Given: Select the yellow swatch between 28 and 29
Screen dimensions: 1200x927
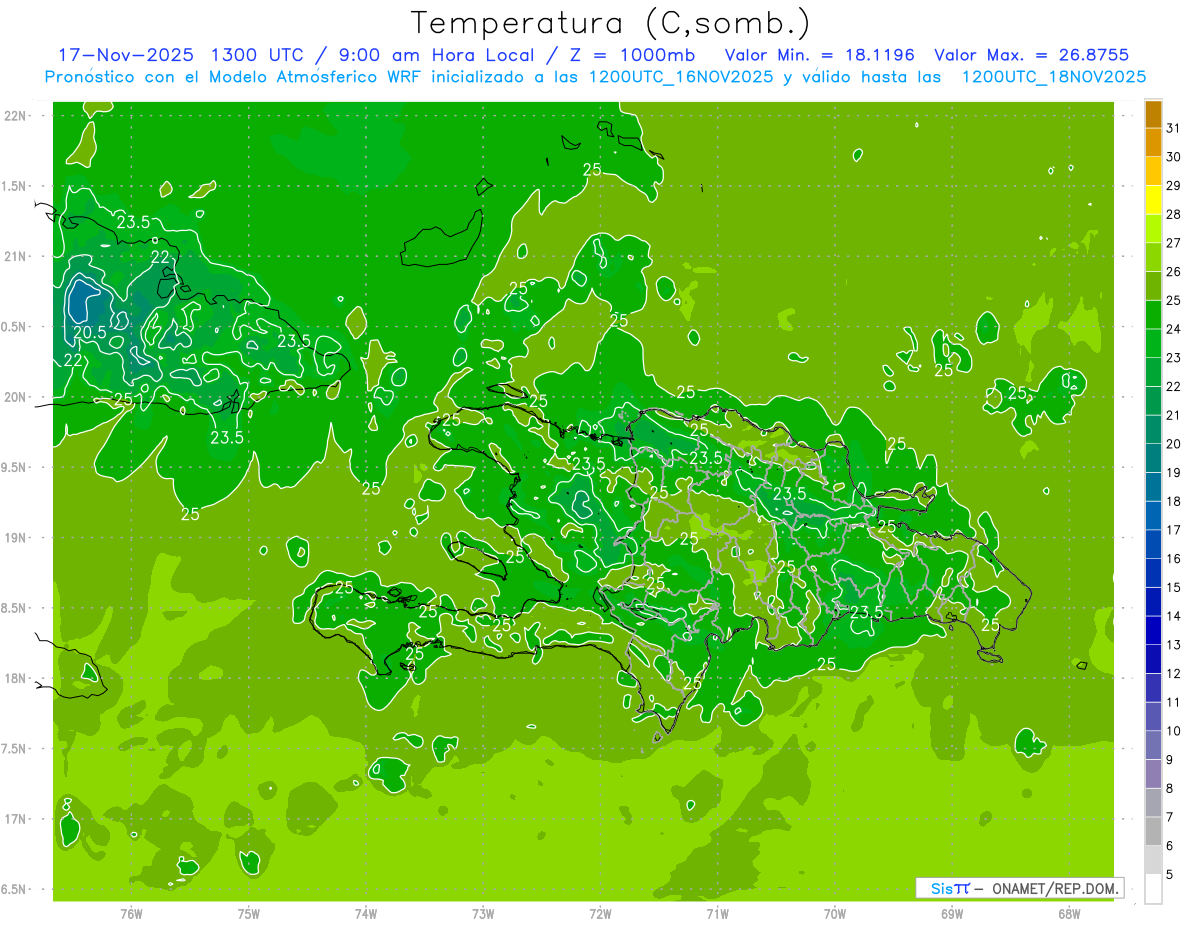Looking at the screenshot, I should (x=1153, y=200).
